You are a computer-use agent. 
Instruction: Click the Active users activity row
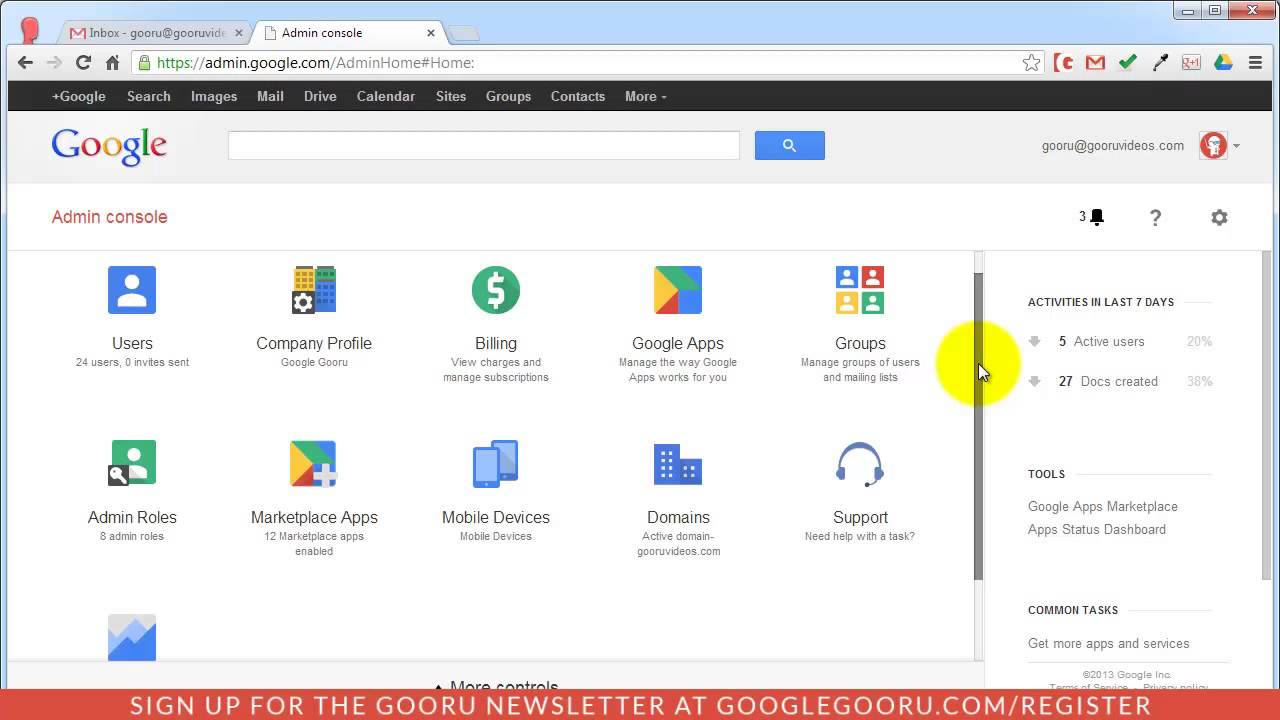click(1120, 342)
